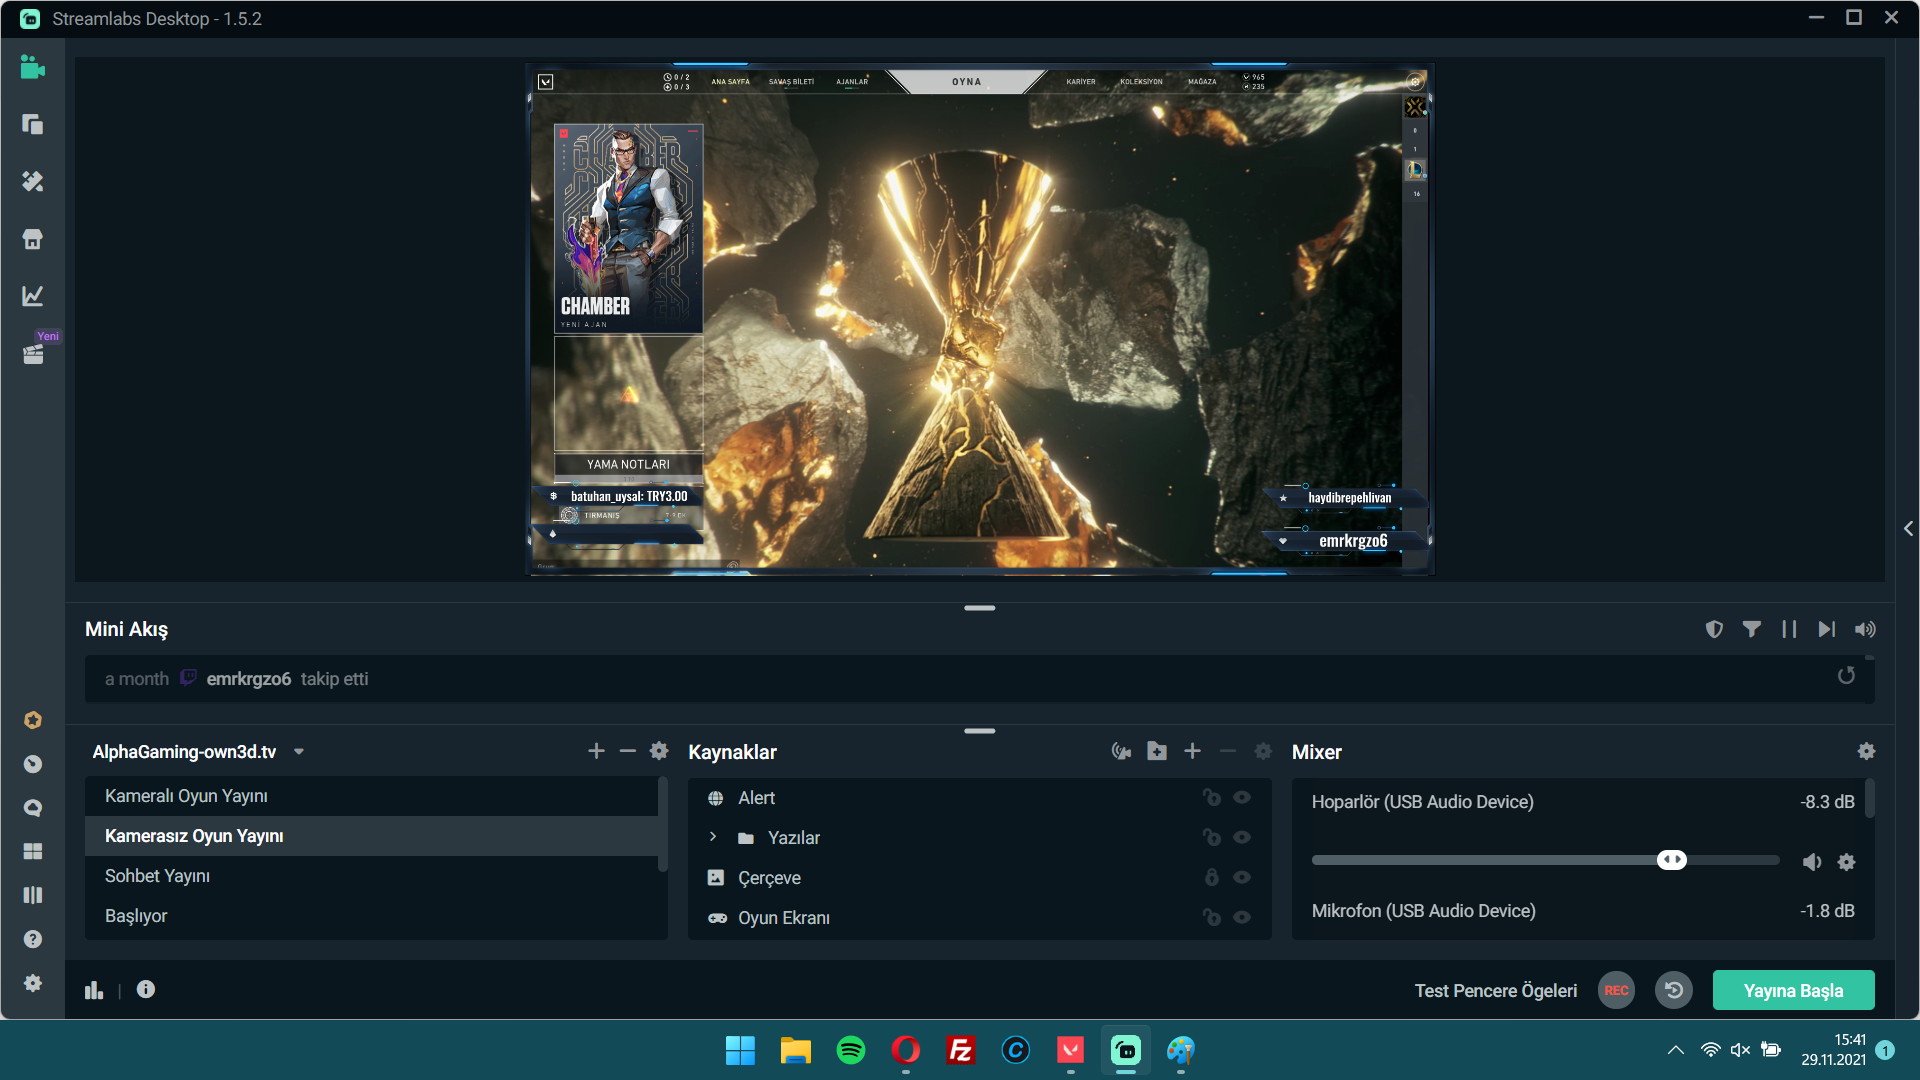Click the Mixer panel scrollbar
1920x1080 pixels.
[1869, 799]
